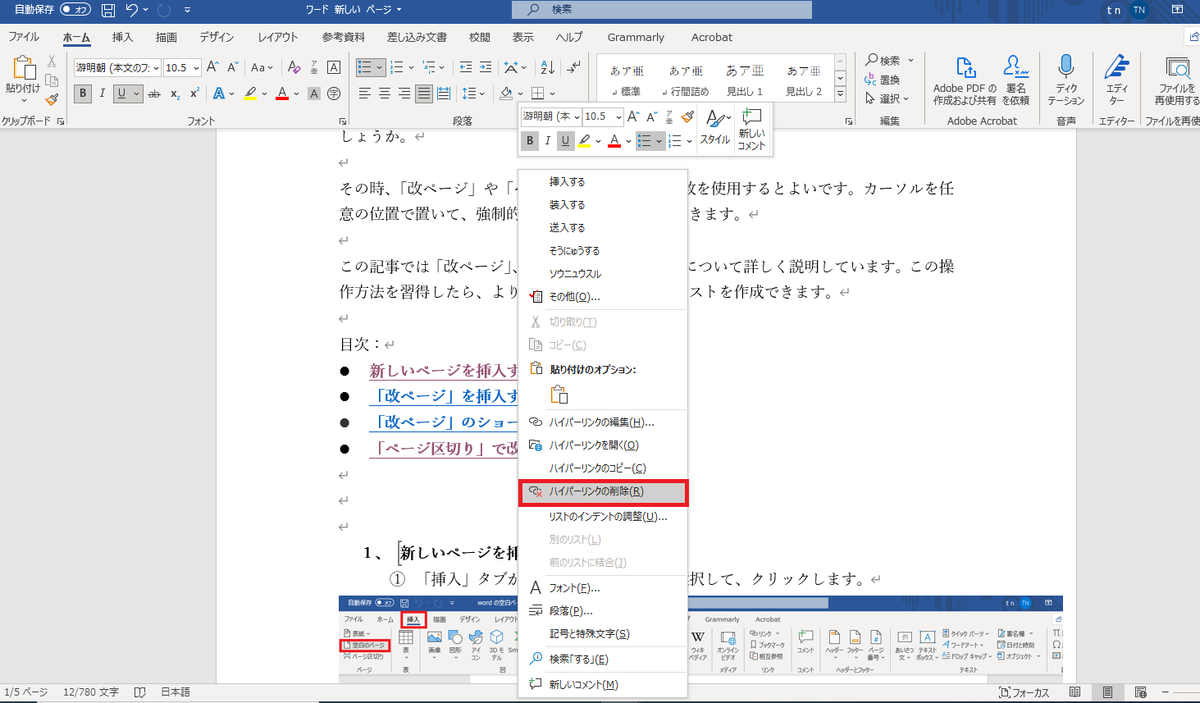Open the mini toolbar スタイル dropdown
Image resolution: width=1200 pixels, height=703 pixels.
coord(715,128)
